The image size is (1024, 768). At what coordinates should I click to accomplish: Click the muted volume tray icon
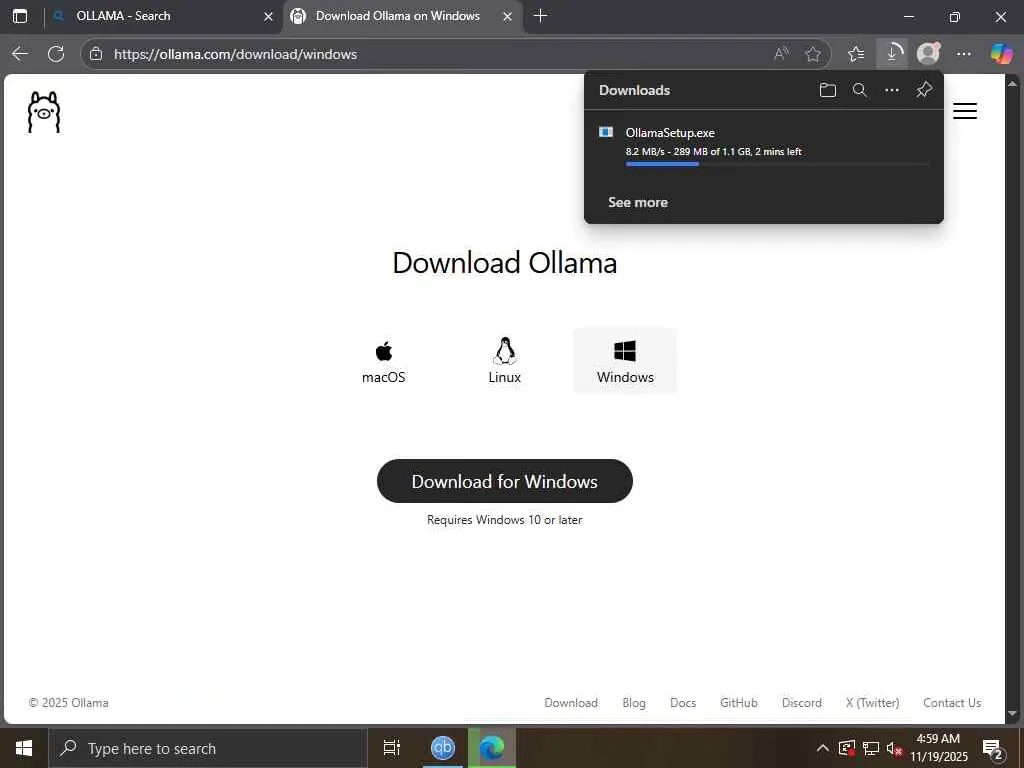coord(894,748)
